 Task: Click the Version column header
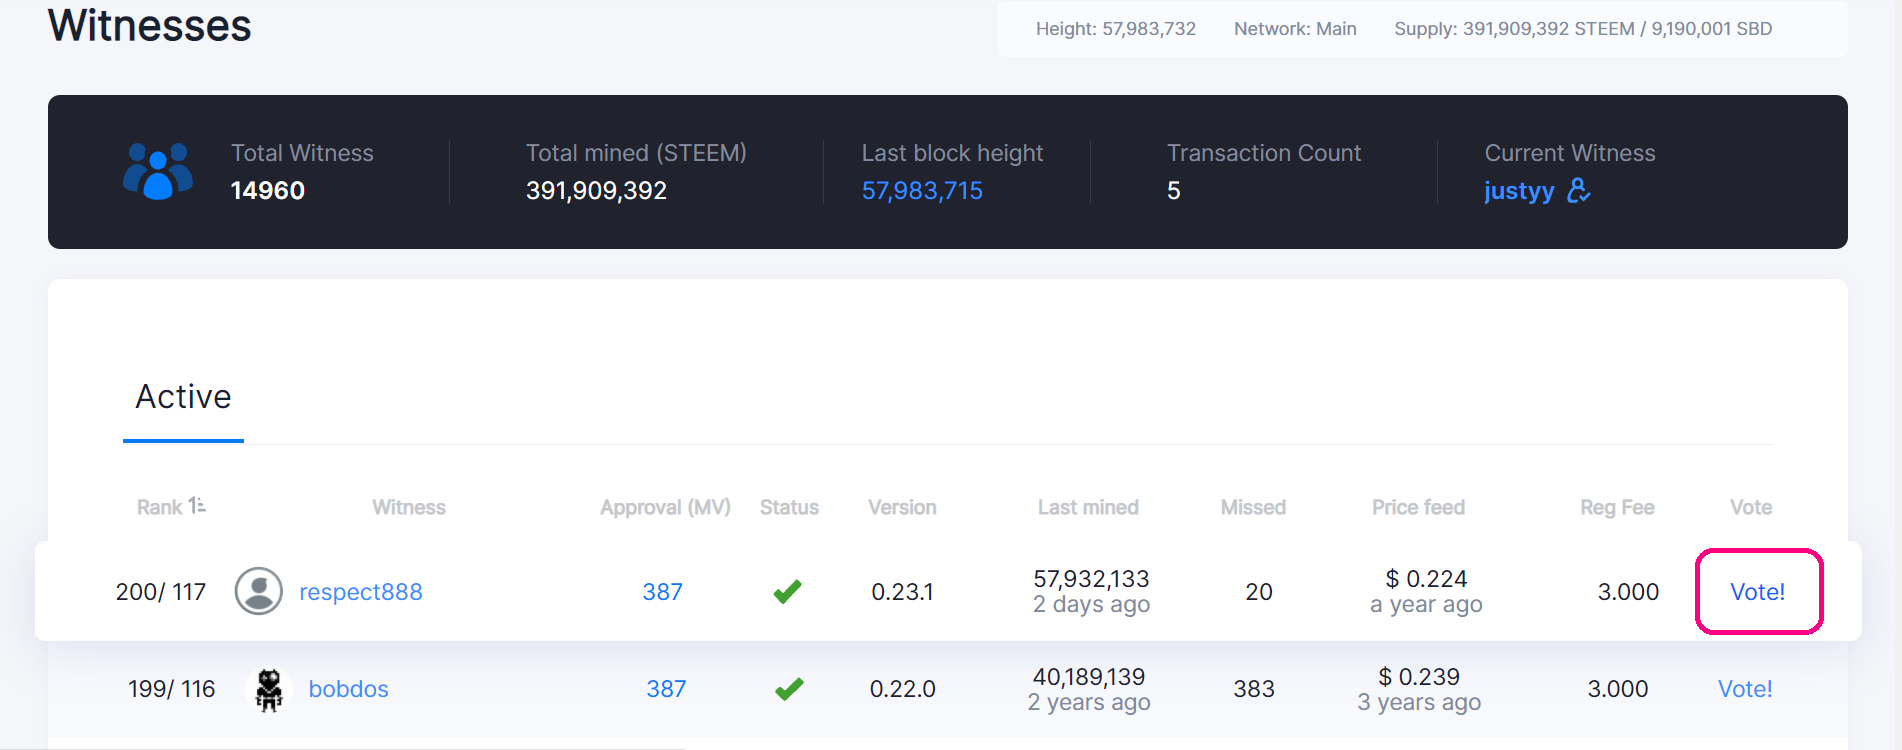coord(902,507)
